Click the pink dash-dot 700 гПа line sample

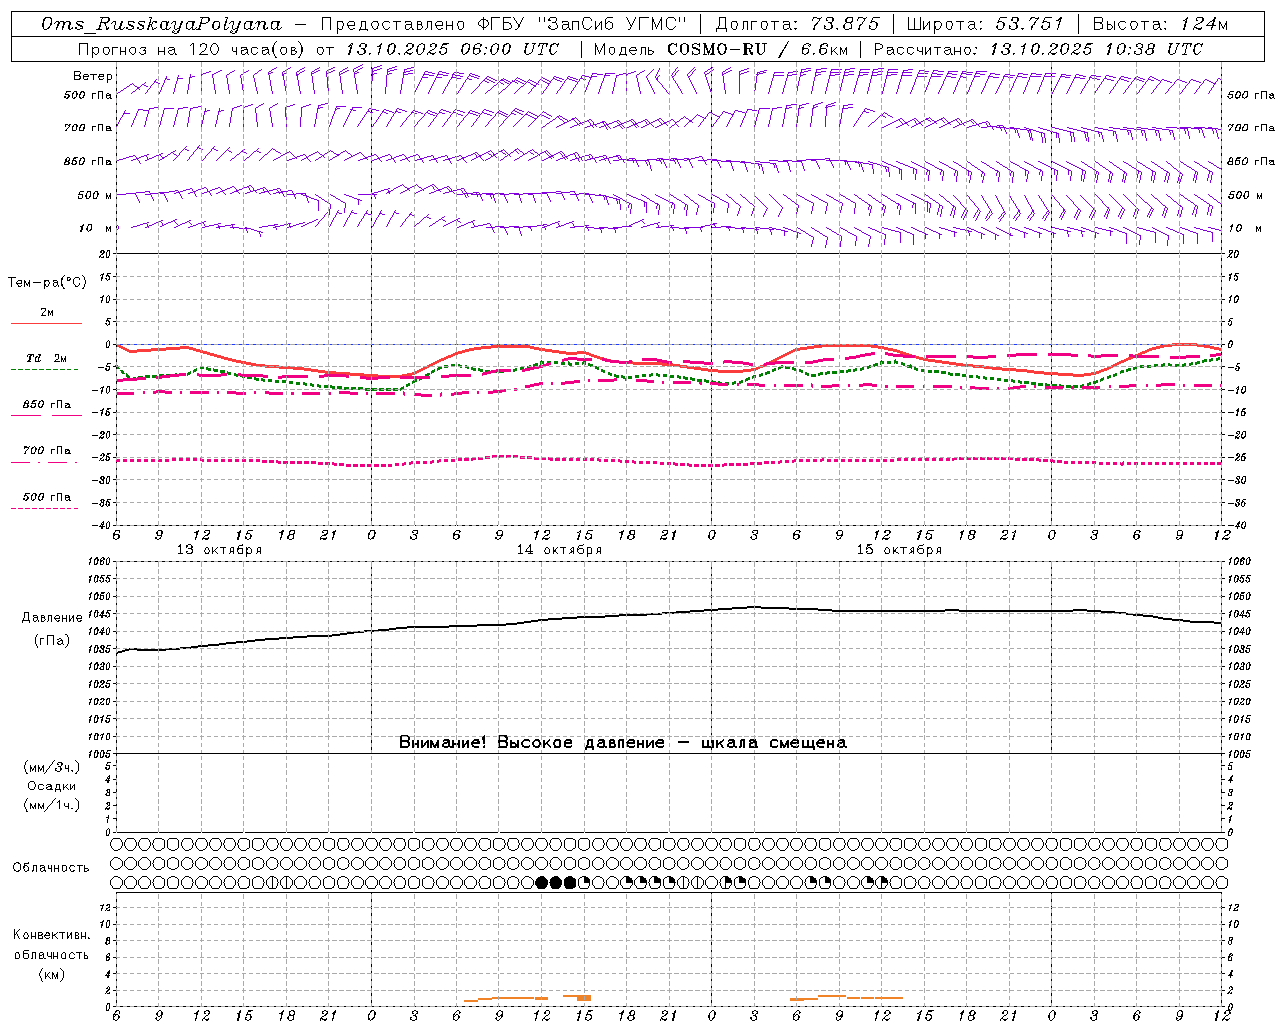[45, 462]
